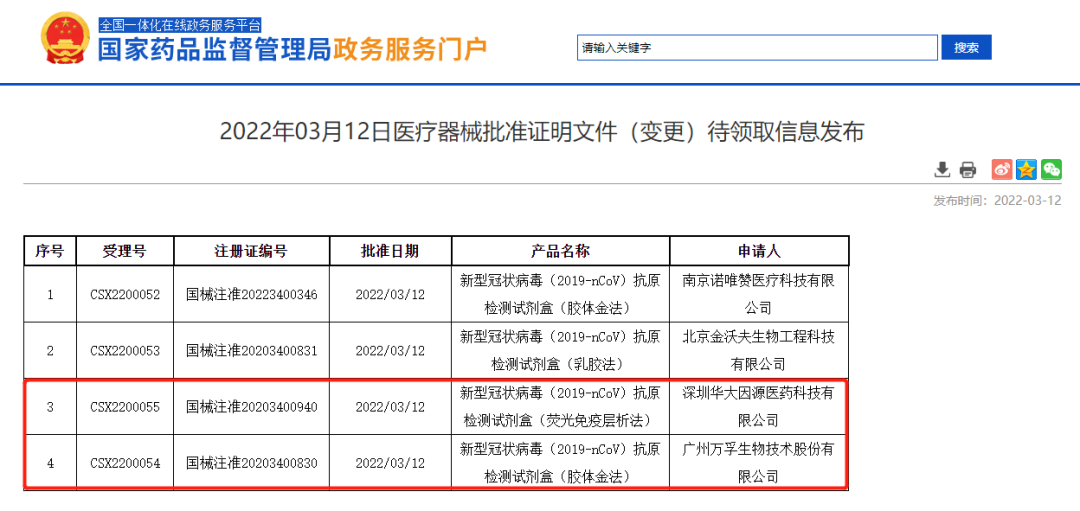The height and width of the screenshot is (511, 1080).
Task: Click applicant 南京诺唯赞医疗科技有限公司
Action: (758, 294)
